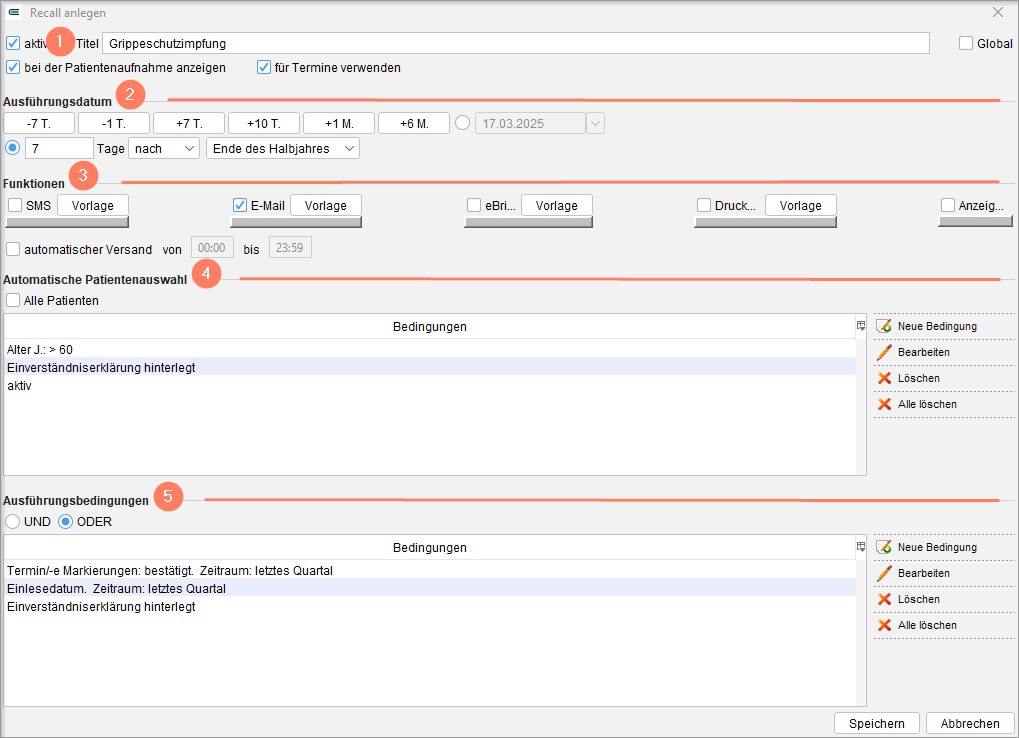The image size is (1019, 738).
Task: Open column settings icon of patient selection table
Action: [x=861, y=326]
